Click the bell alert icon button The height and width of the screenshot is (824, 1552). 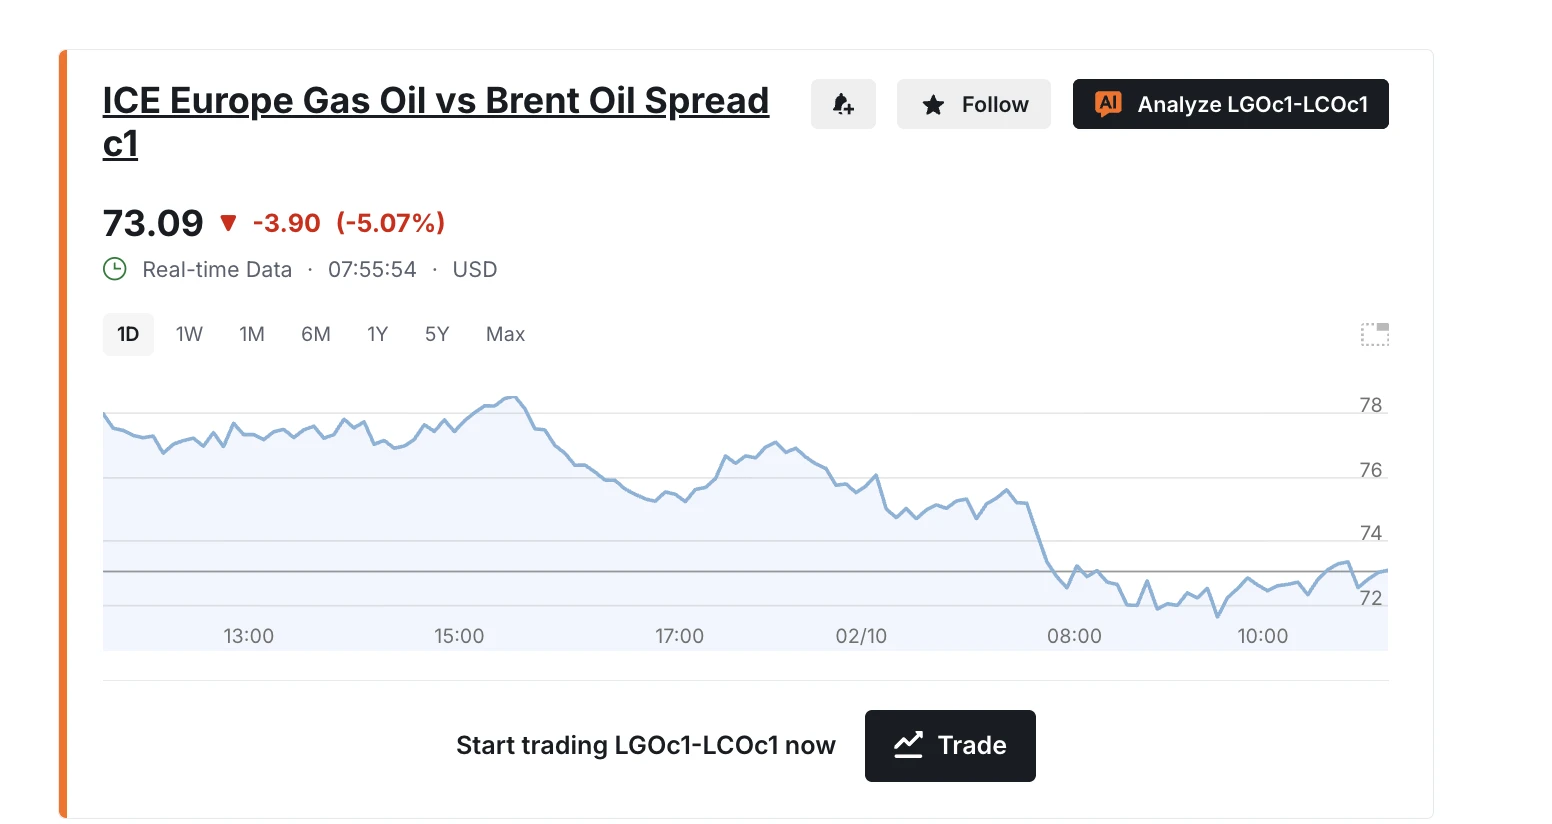point(843,104)
